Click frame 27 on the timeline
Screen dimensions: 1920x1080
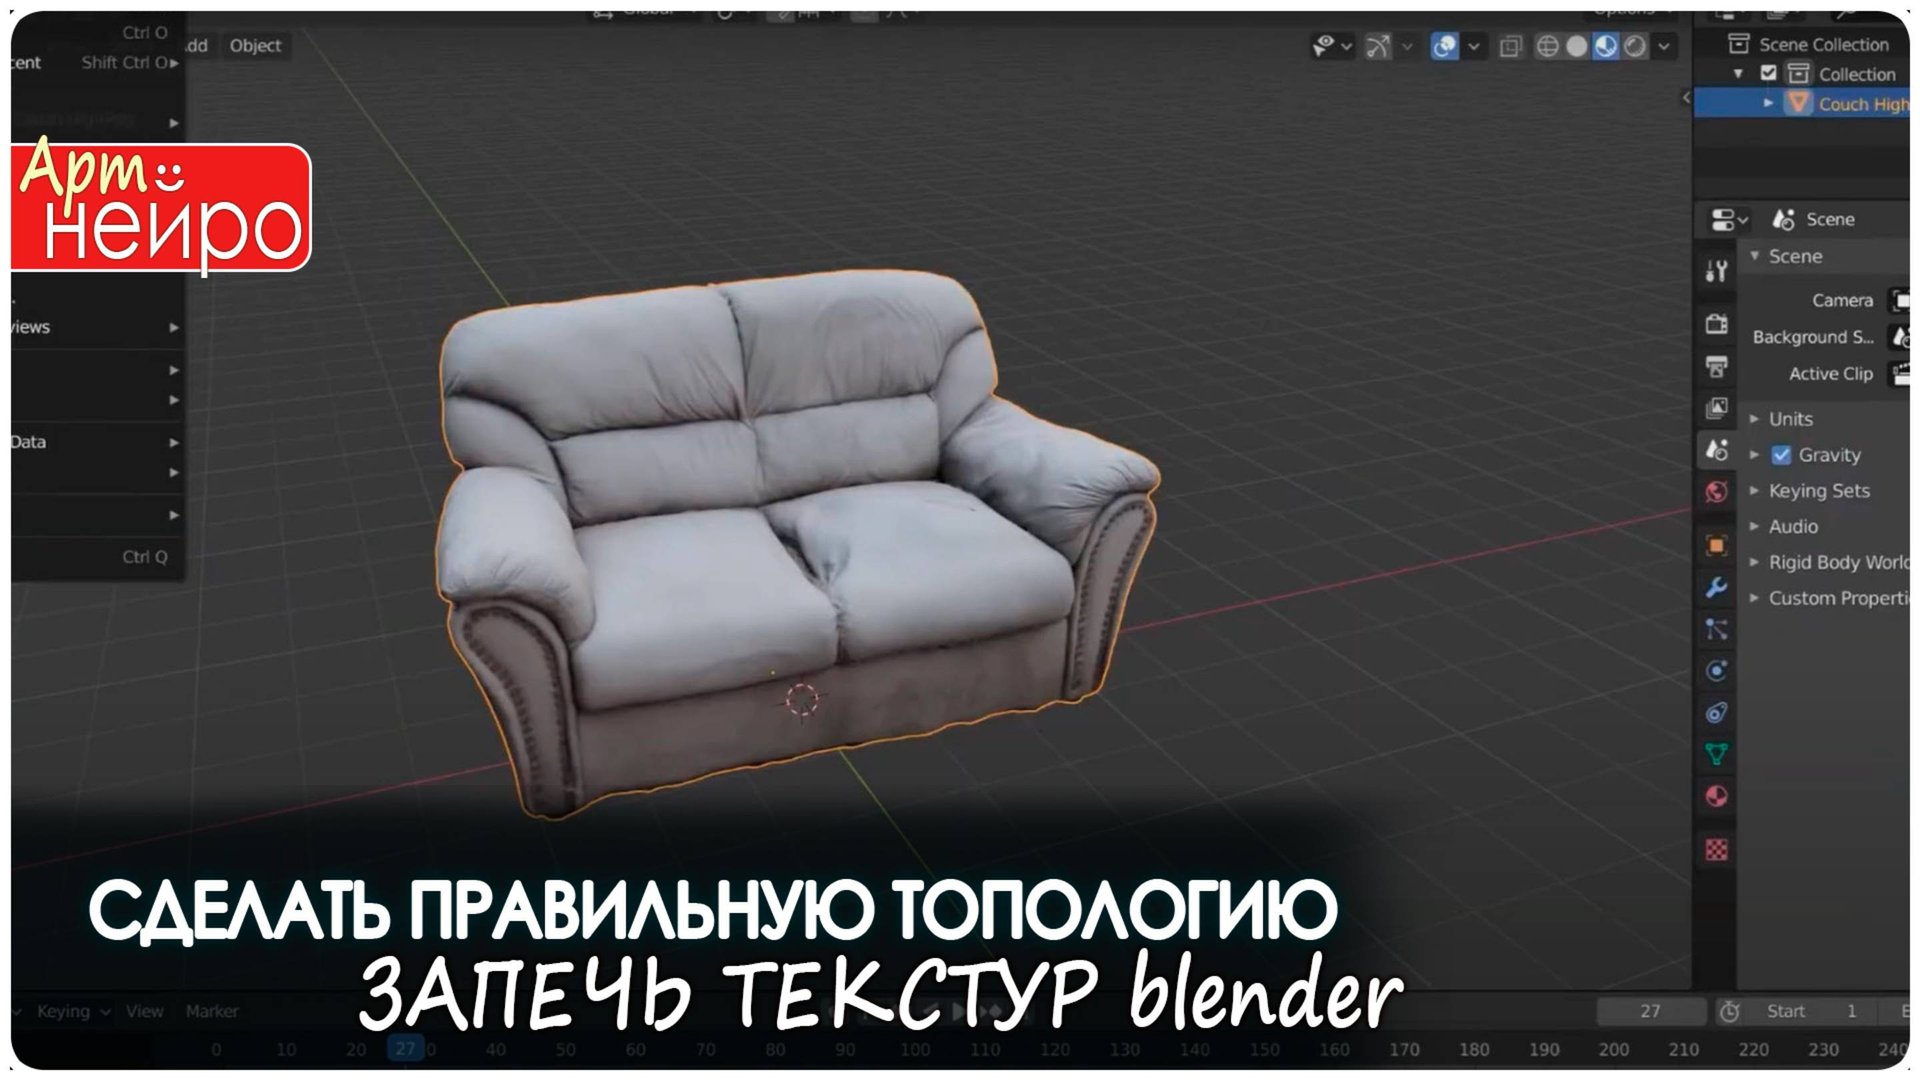tap(405, 1050)
